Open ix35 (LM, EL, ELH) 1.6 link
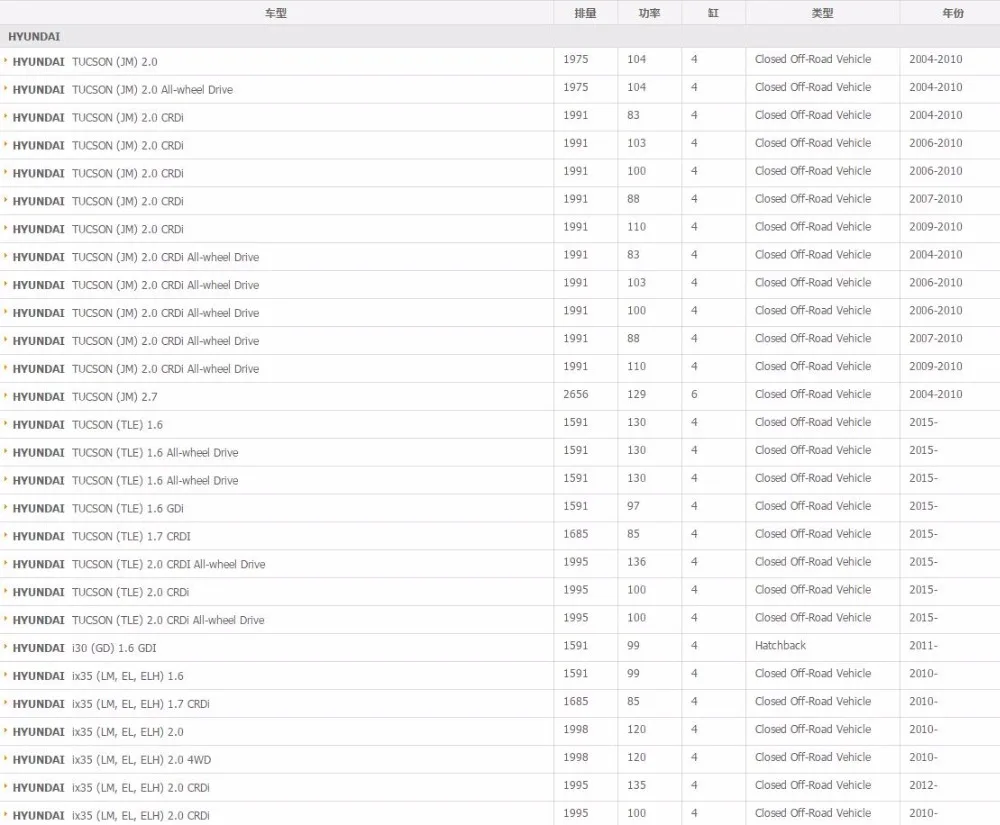Image resolution: width=1000 pixels, height=825 pixels. [98, 676]
